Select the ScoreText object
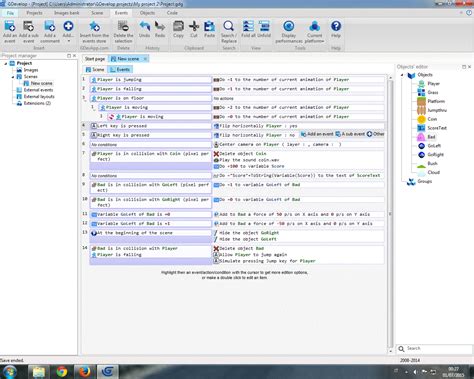This screenshot has height=379, width=474. [437, 128]
